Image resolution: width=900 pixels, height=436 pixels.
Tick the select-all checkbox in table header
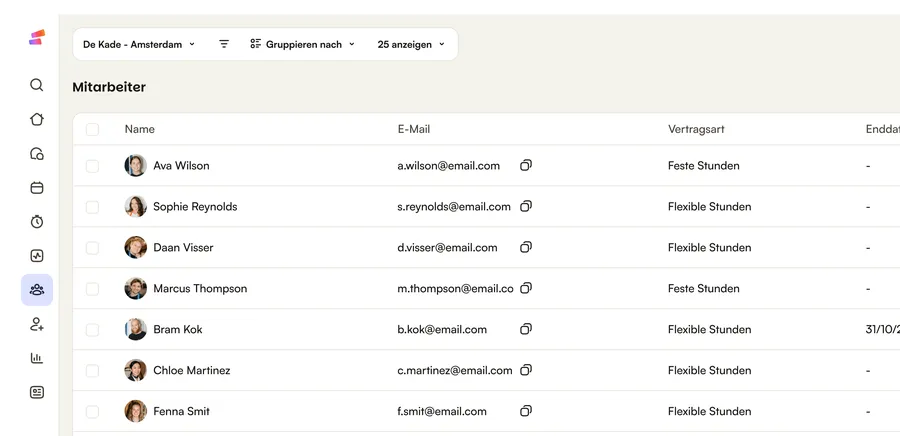pyautogui.click(x=92, y=130)
